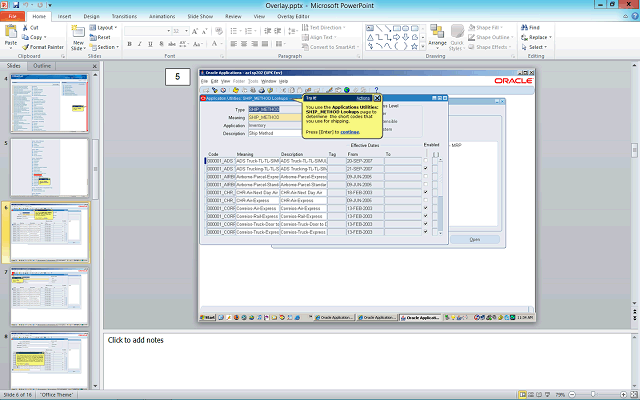Screen dimensions: 640x400
Task: Click in the notes area
Action: 367,361
